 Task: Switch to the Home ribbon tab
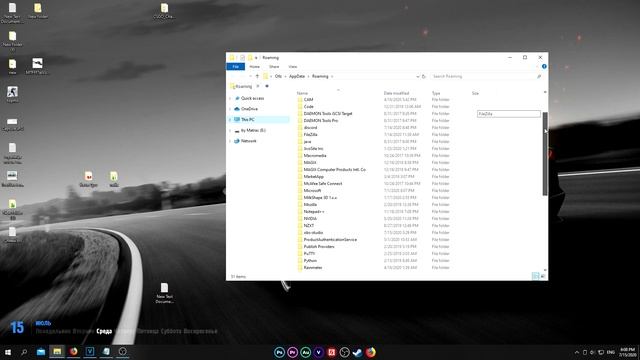[254, 67]
